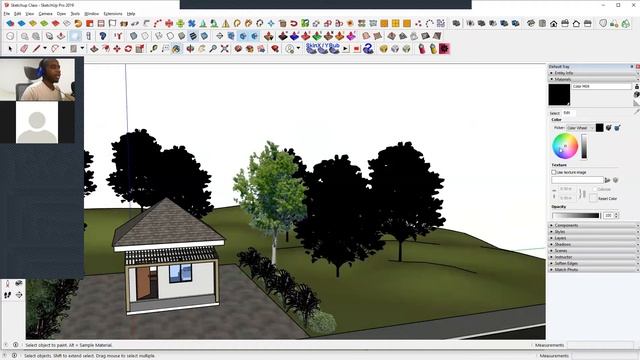Activate the red Rotate tool

coord(128,49)
